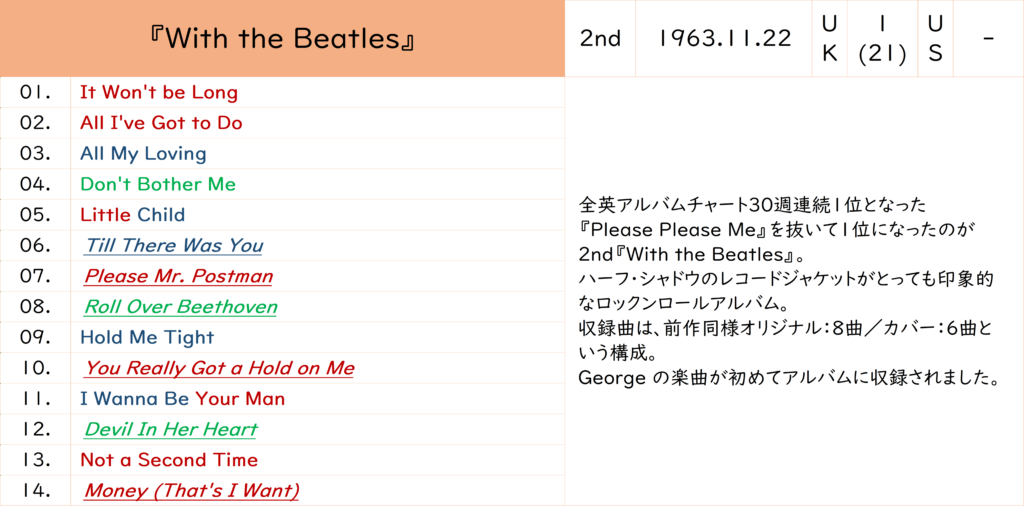Click the UK chart position "1 (21)" cell
Screen dimensions: 1024x506
pos(881,39)
